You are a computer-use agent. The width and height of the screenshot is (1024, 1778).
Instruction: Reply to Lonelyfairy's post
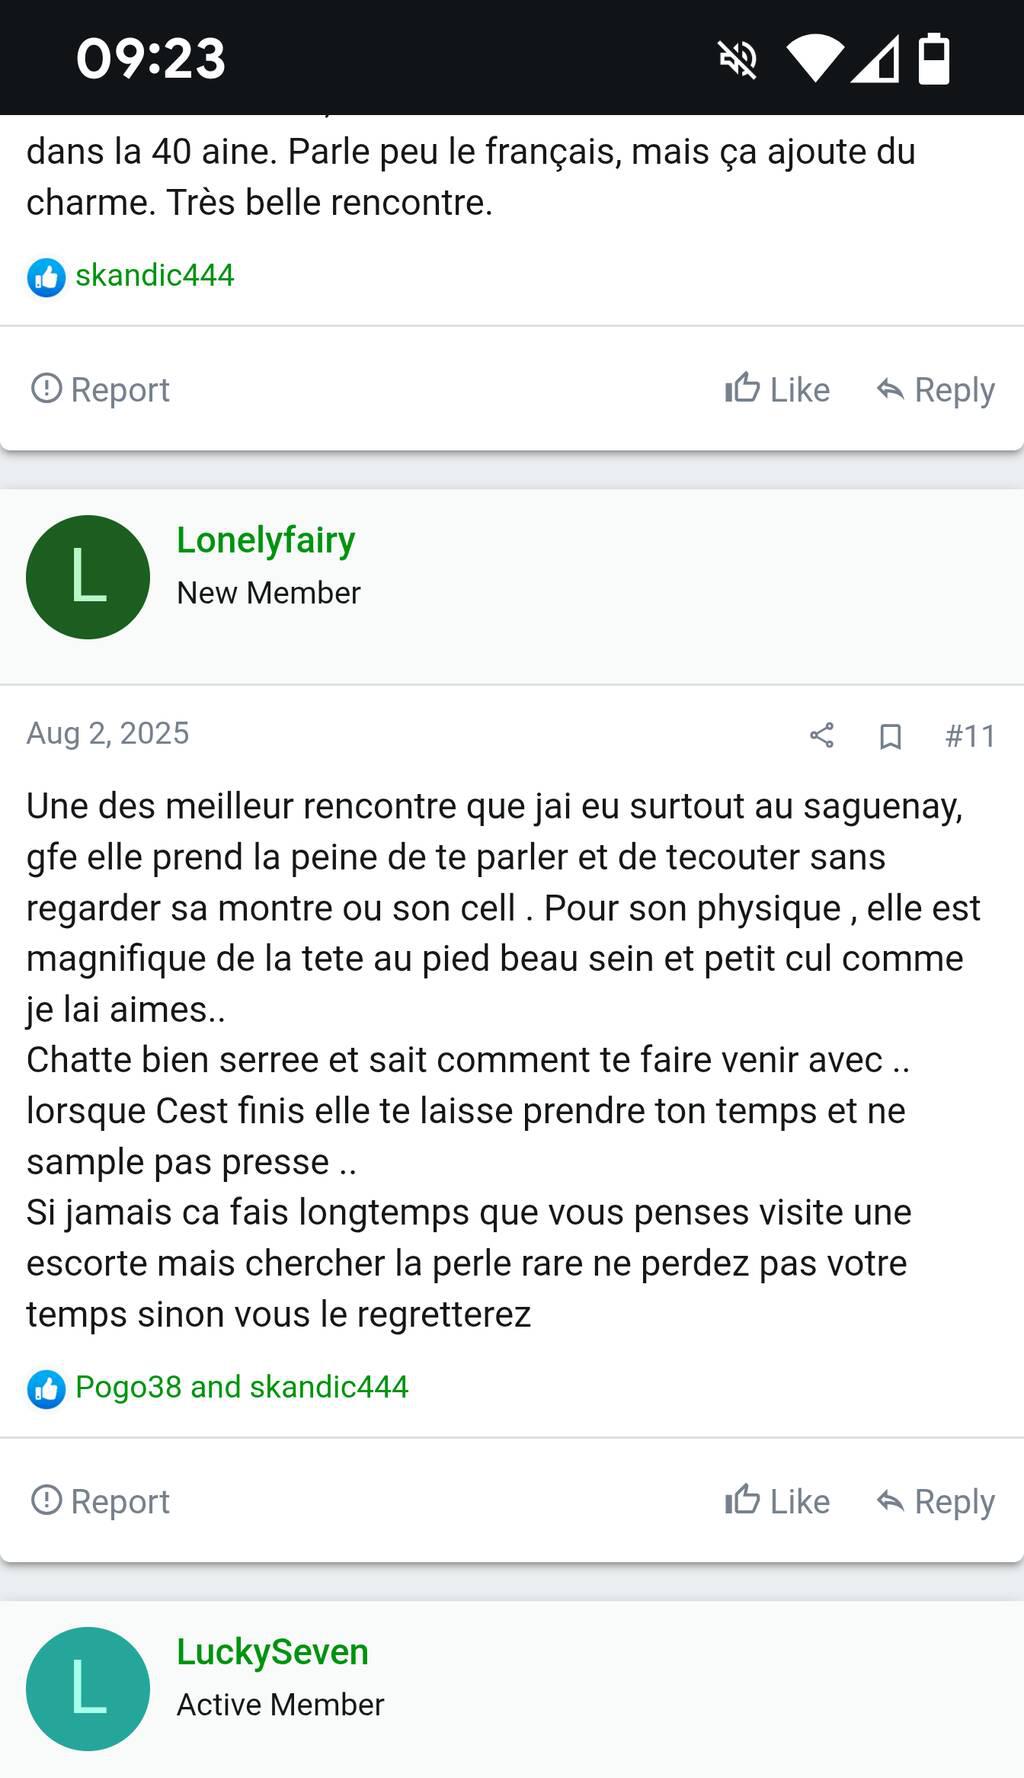point(935,1501)
